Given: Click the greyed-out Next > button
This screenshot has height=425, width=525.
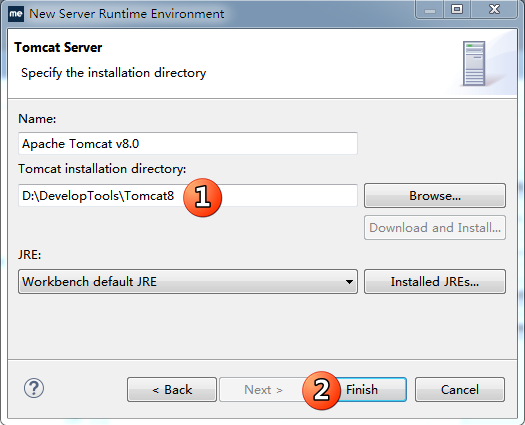Looking at the screenshot, I should [263, 389].
